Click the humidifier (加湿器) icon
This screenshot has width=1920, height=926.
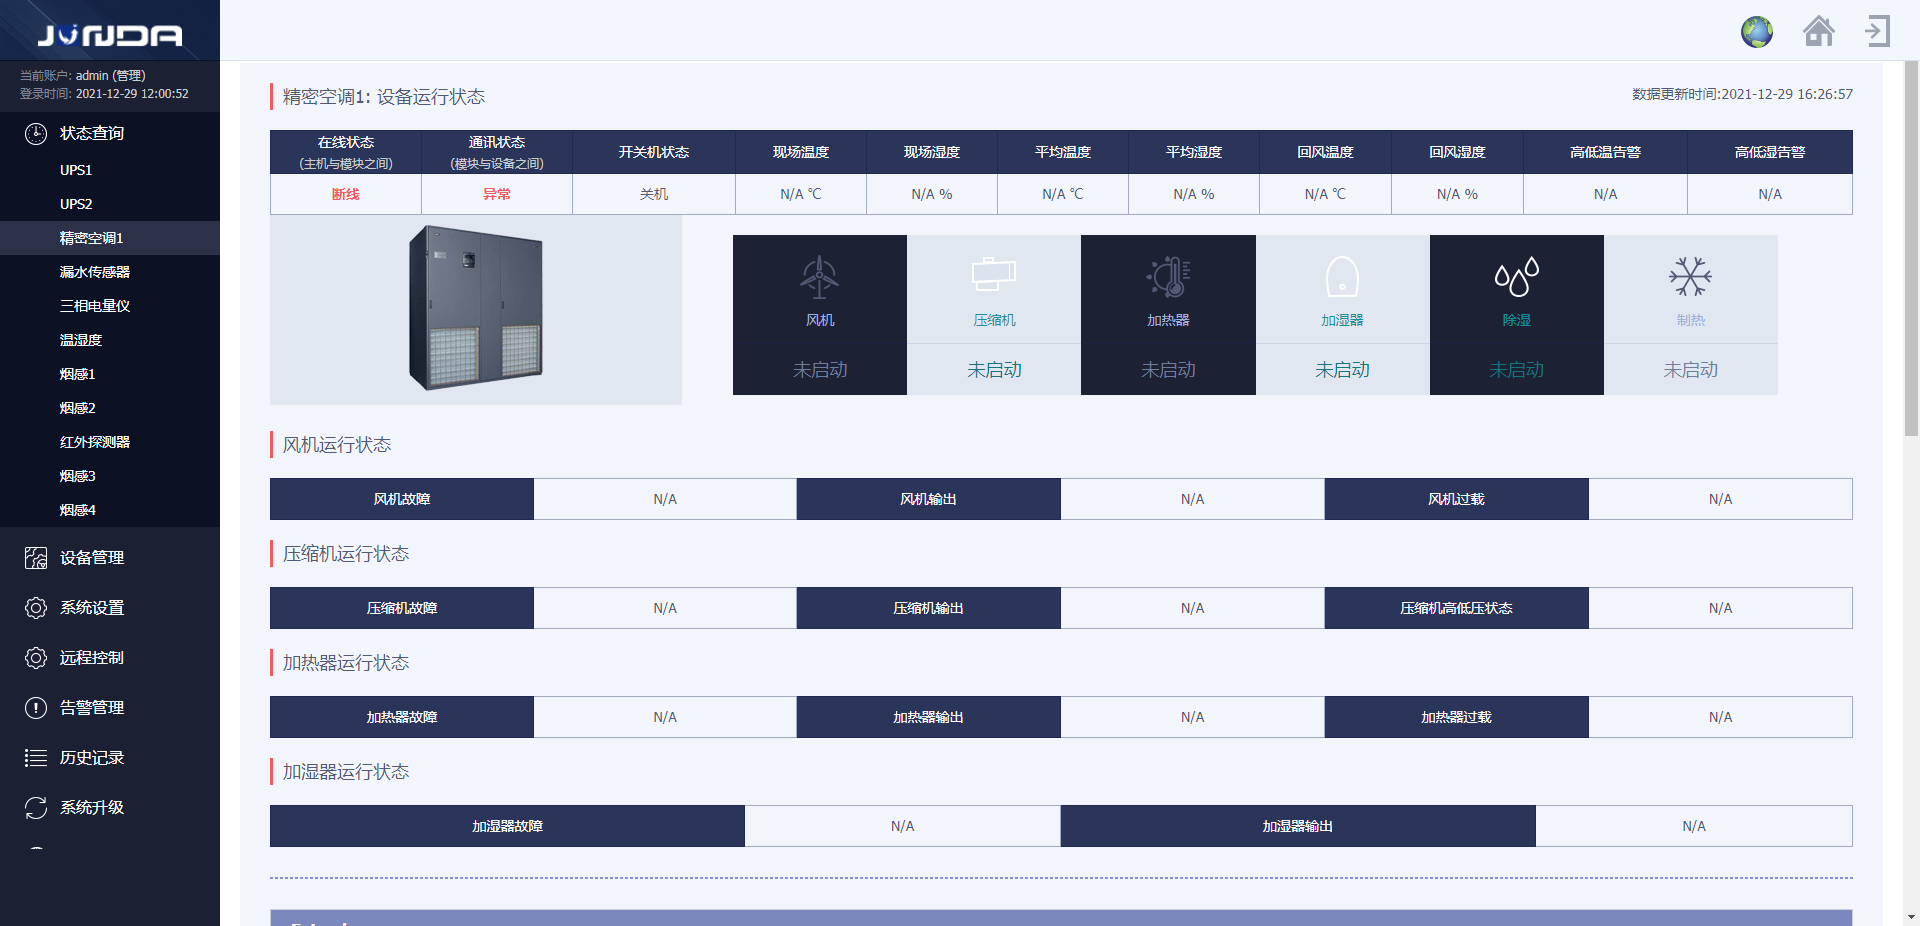[1341, 278]
